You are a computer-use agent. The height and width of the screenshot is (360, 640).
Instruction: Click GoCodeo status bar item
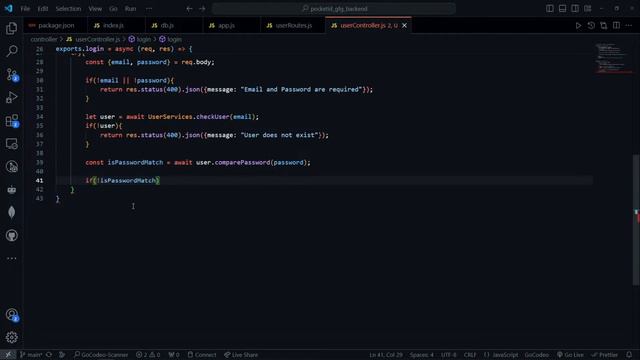pyautogui.click(x=536, y=355)
